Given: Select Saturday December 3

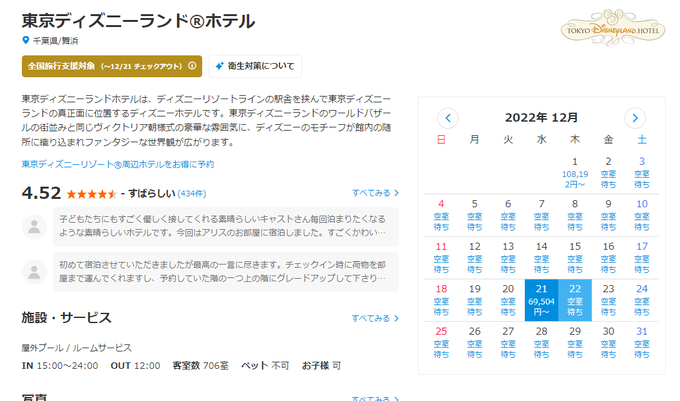Looking at the screenshot, I should click(x=642, y=173).
